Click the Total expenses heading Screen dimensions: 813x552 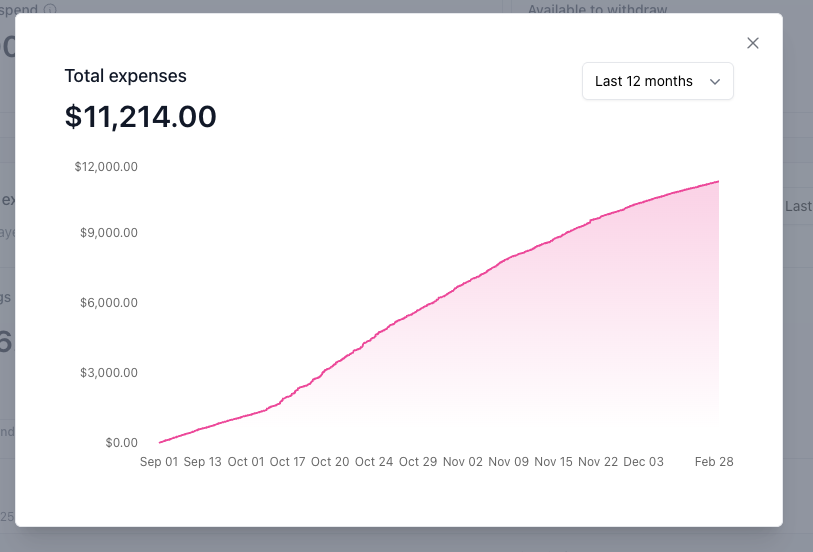pos(125,76)
